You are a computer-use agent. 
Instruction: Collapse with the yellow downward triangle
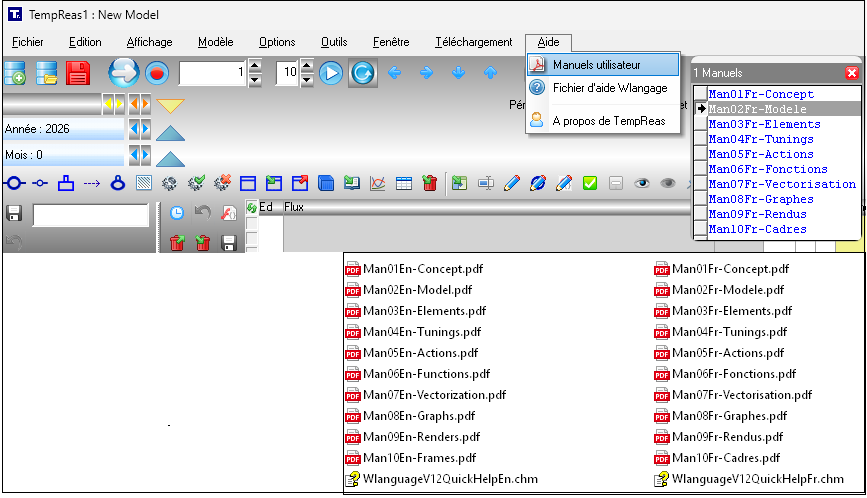[170, 105]
